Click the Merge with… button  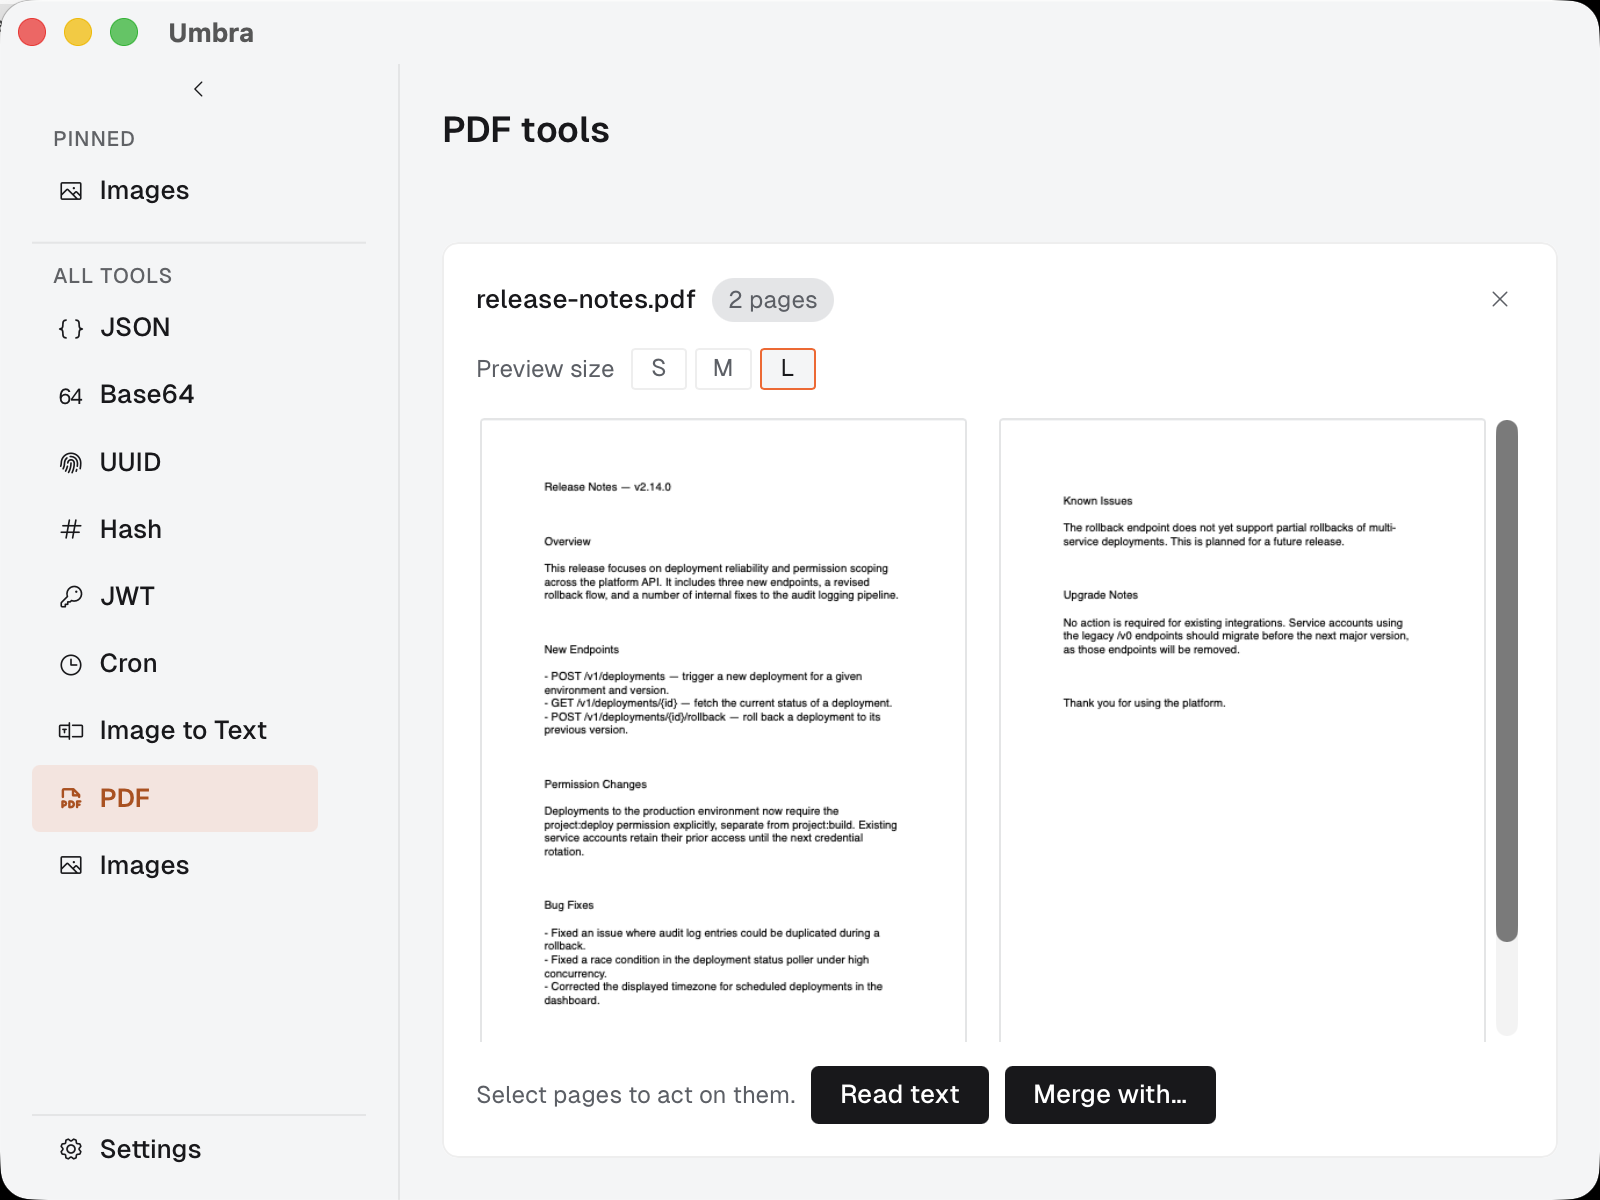tap(1110, 1095)
